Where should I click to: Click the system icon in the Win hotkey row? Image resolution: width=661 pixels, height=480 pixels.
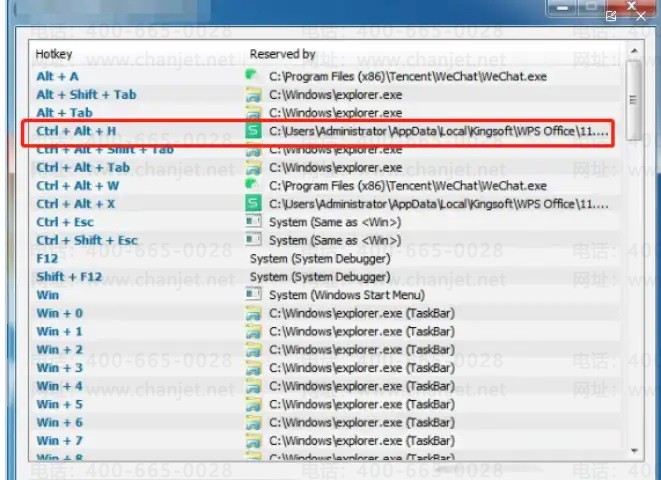click(253, 294)
